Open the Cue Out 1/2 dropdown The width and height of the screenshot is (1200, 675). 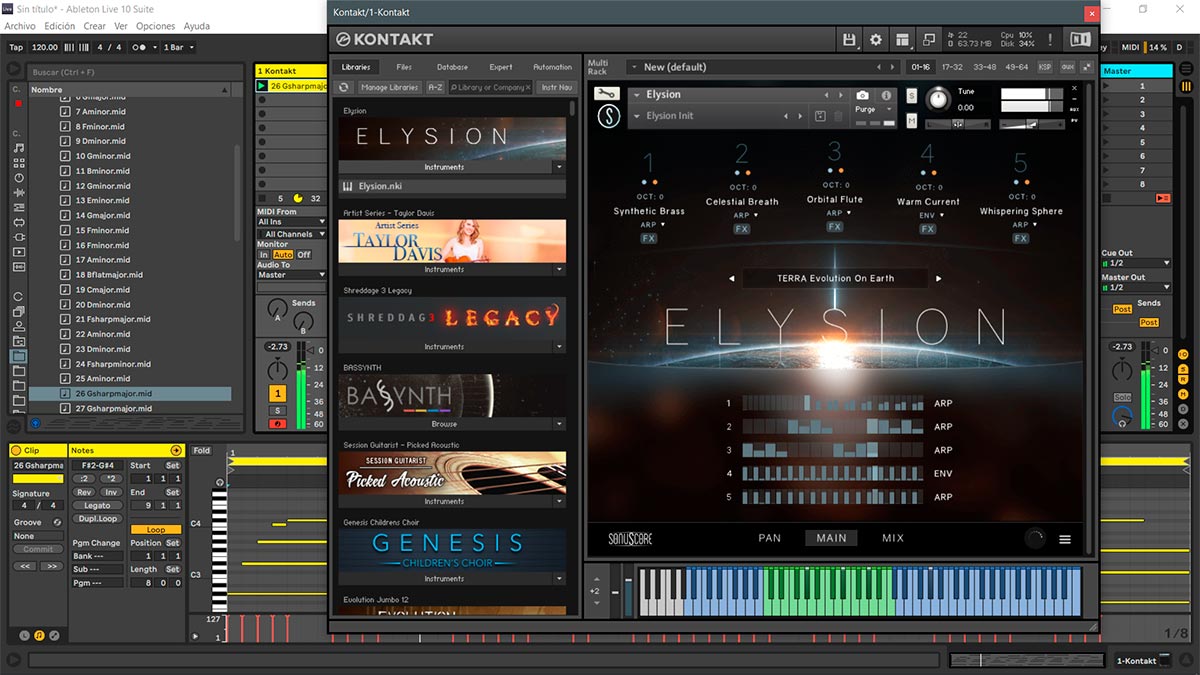[1135, 263]
